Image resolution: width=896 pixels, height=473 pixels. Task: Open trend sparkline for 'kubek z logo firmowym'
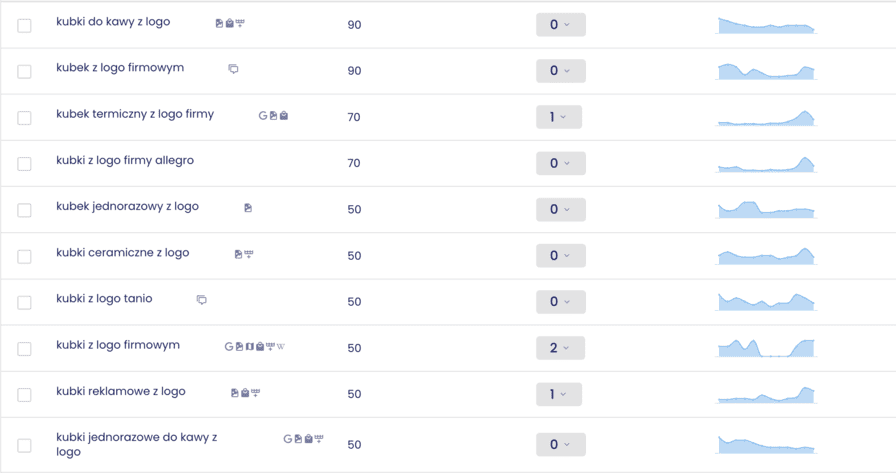(766, 71)
